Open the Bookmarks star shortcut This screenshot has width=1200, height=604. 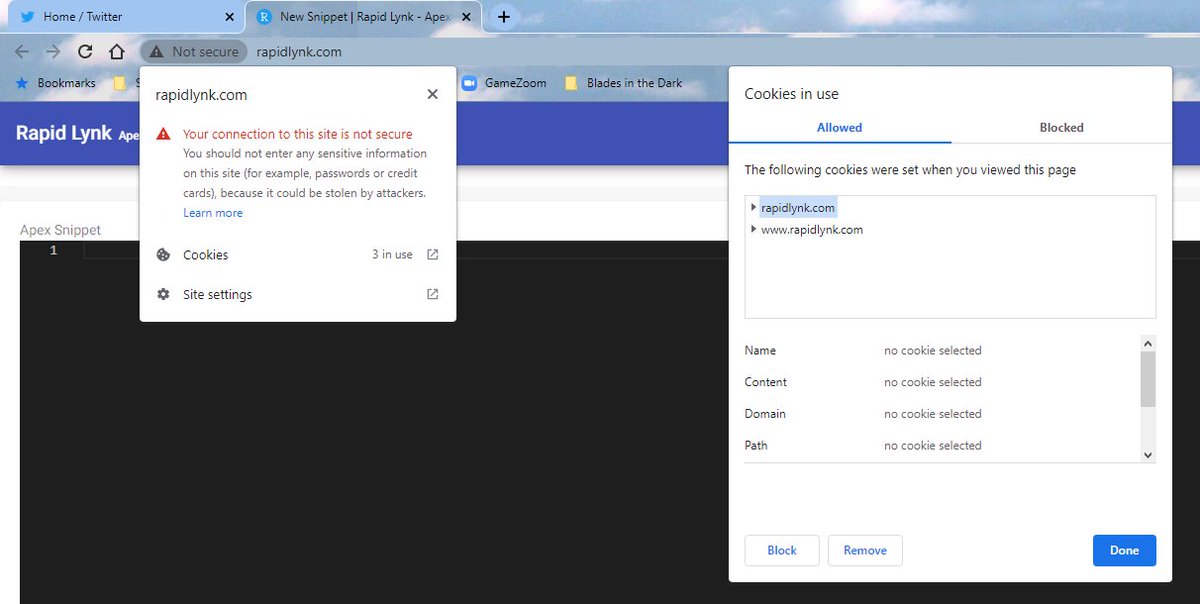(57, 83)
